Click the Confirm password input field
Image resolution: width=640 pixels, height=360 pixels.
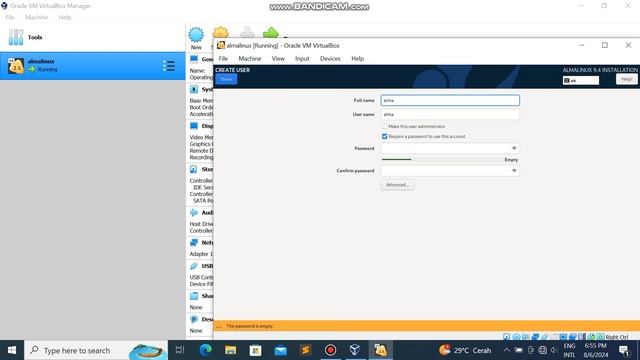(450, 171)
